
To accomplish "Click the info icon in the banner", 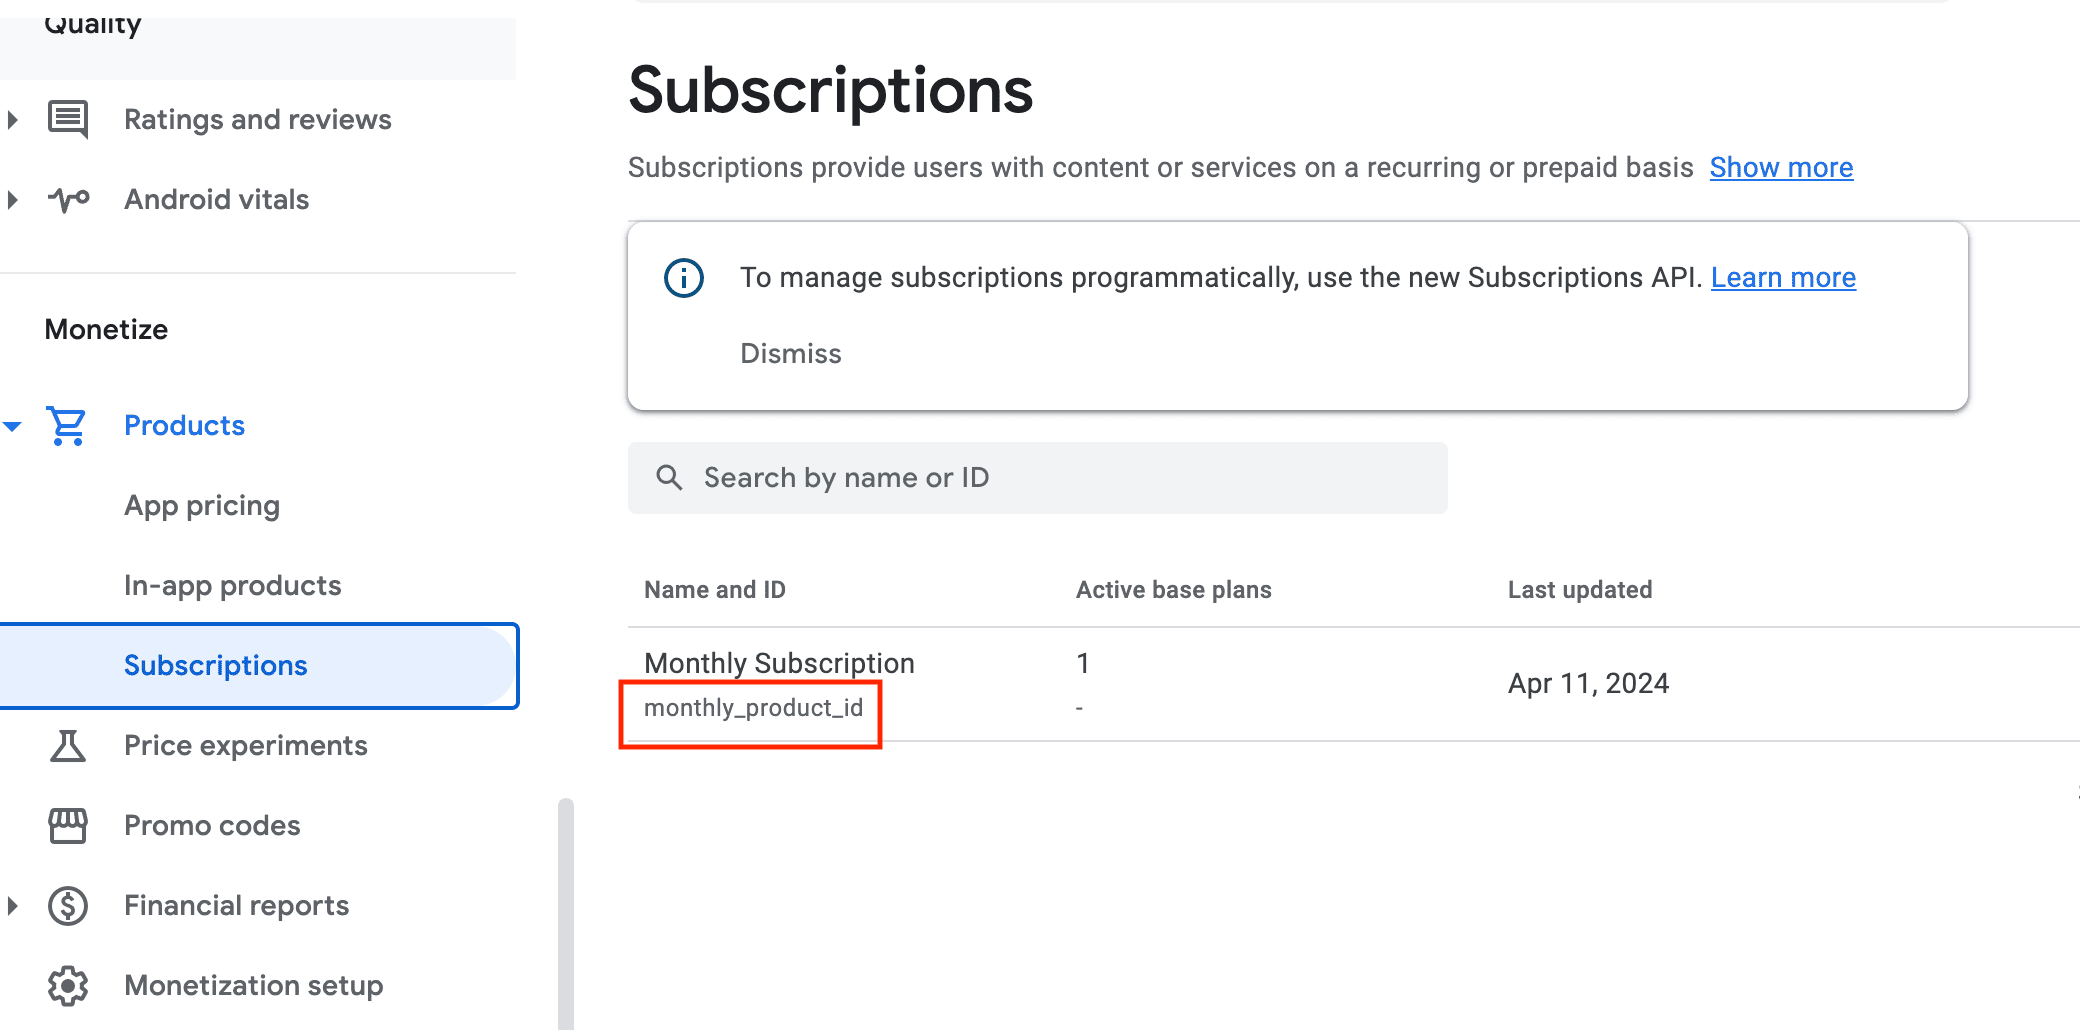I will coord(684,277).
